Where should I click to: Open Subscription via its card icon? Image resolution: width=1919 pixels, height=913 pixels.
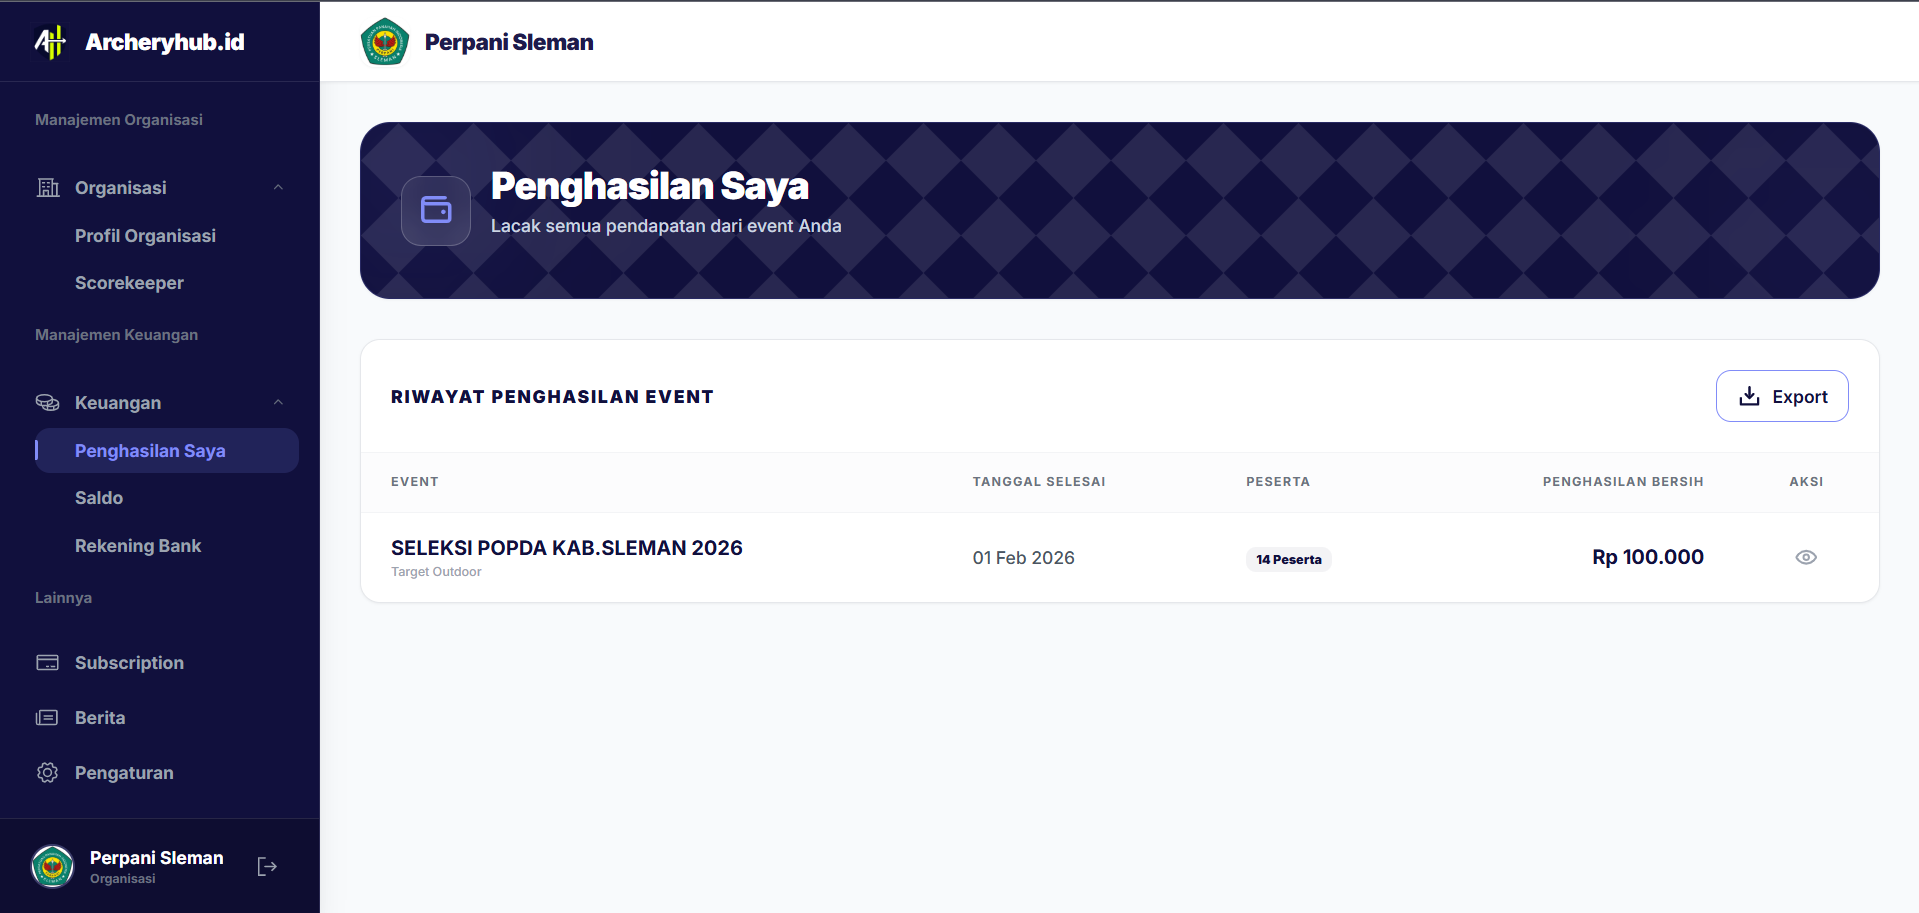pos(47,662)
